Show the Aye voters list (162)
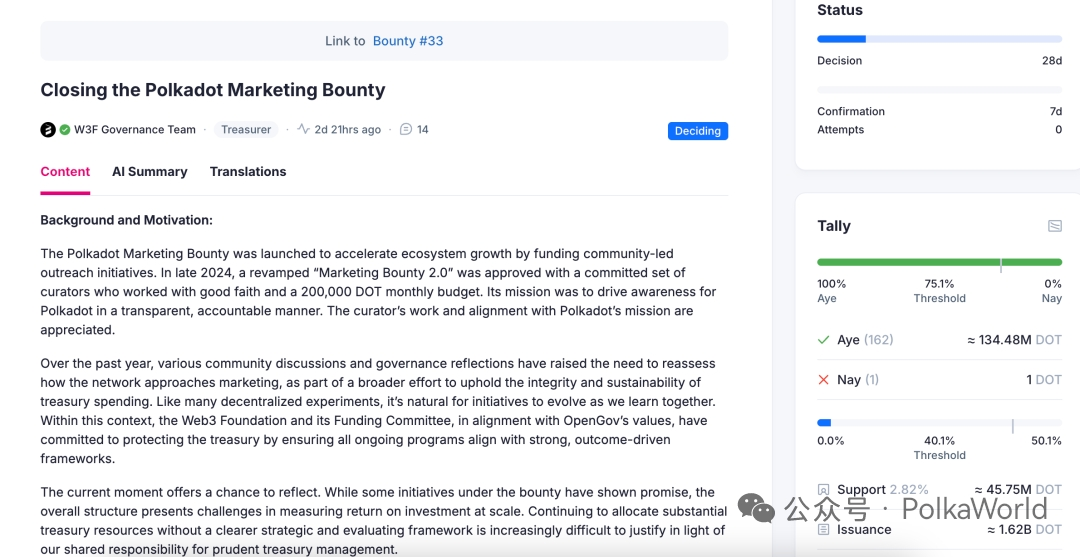The width and height of the screenshot is (1080, 557). pyautogui.click(x=878, y=340)
